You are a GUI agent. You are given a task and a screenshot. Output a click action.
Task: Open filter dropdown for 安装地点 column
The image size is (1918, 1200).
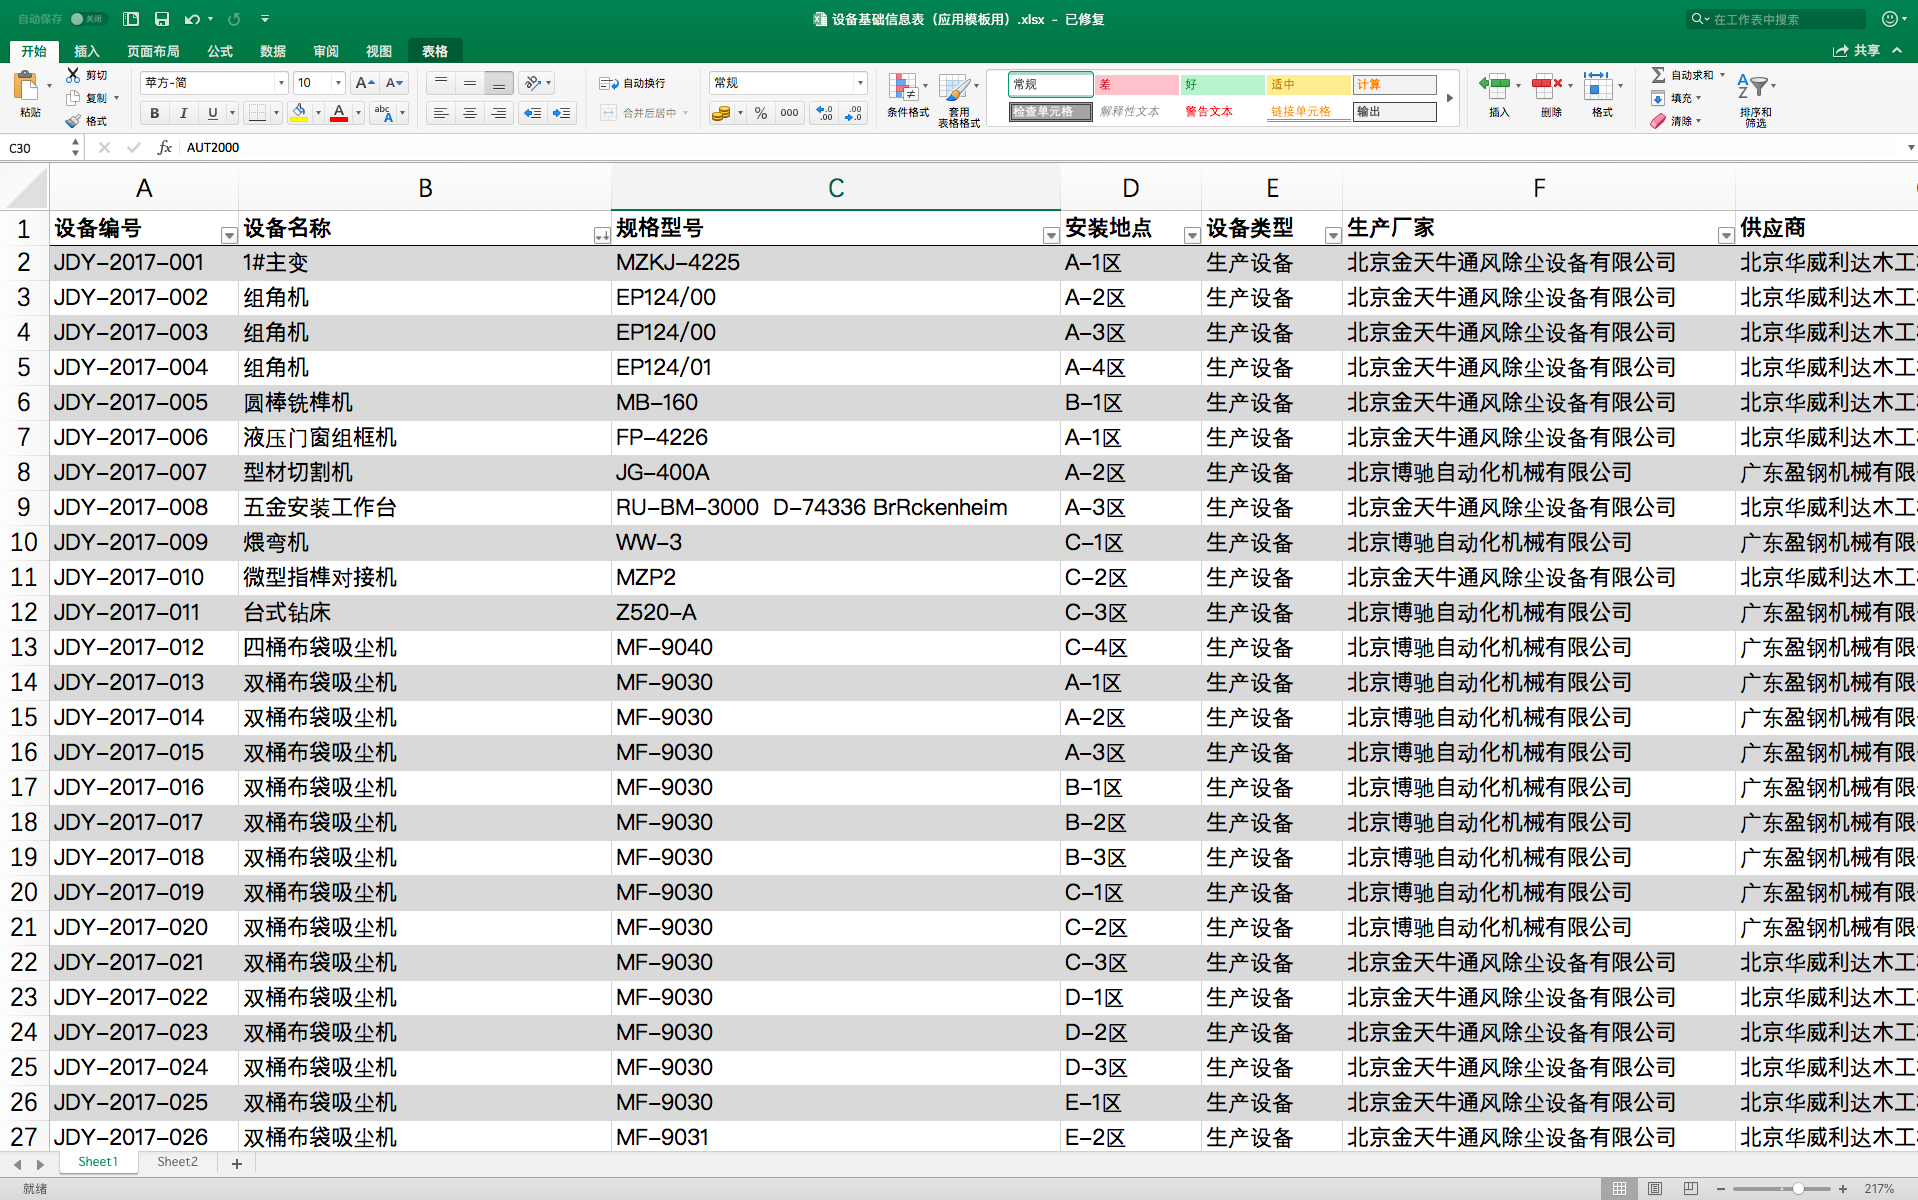(1191, 235)
